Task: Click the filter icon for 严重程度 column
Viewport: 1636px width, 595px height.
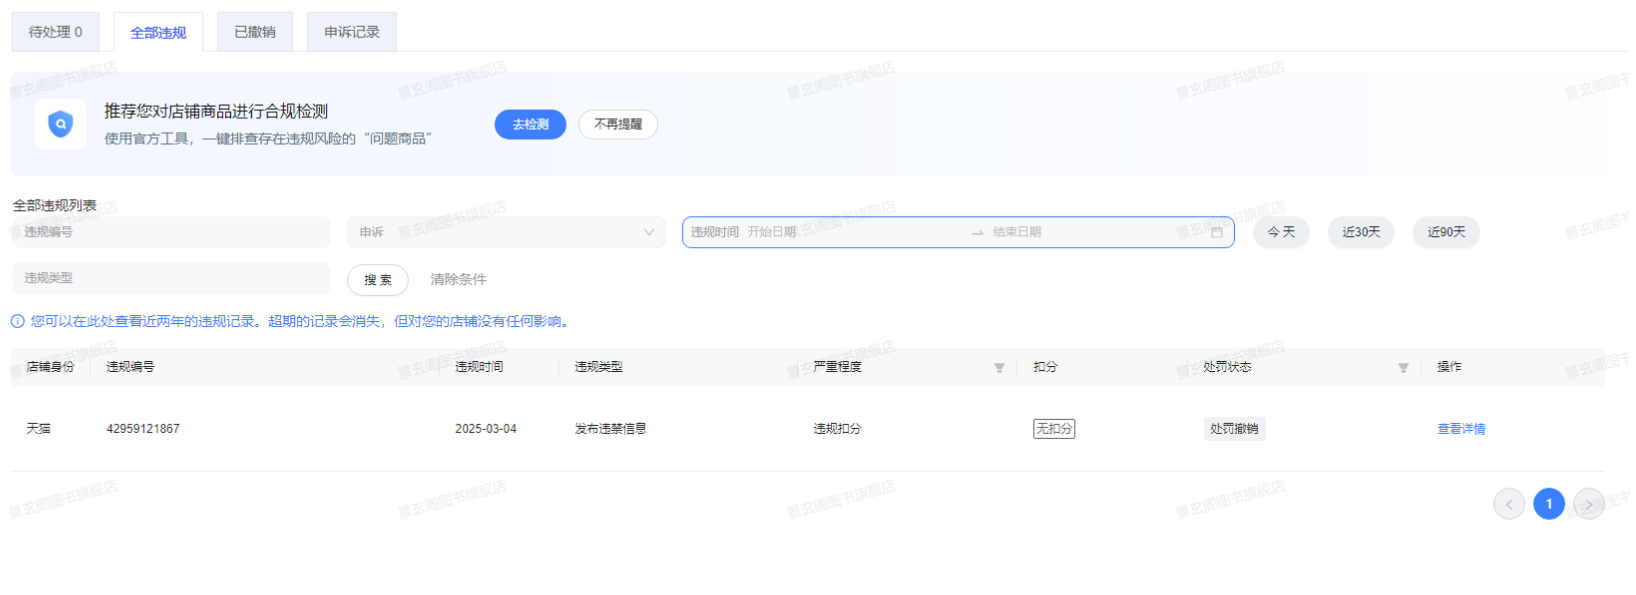Action: tap(999, 368)
